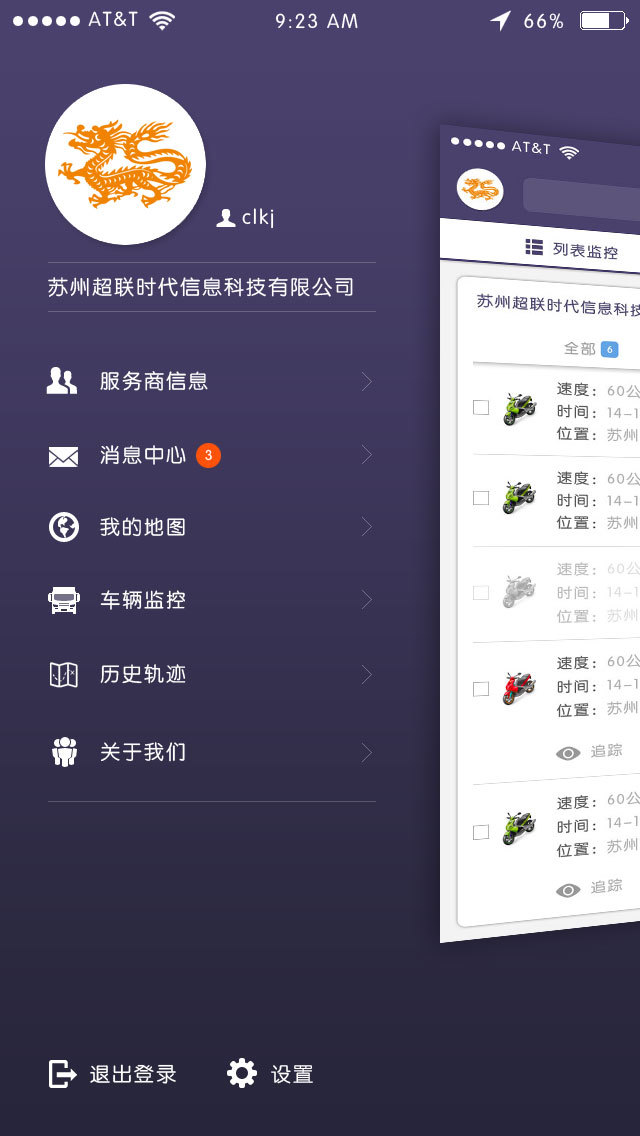Click the 历史轨迹 map icon

coord(63,675)
